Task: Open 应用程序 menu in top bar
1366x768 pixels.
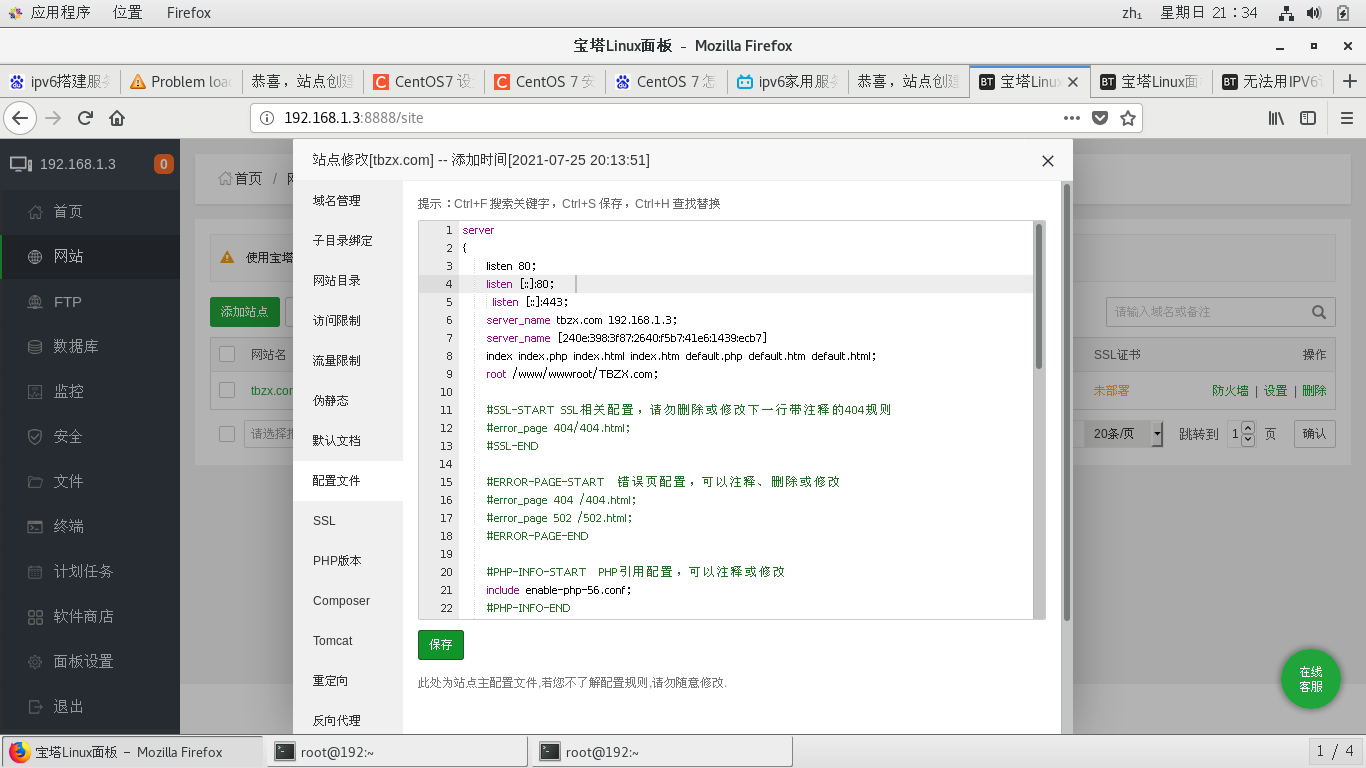Action: click(50, 13)
